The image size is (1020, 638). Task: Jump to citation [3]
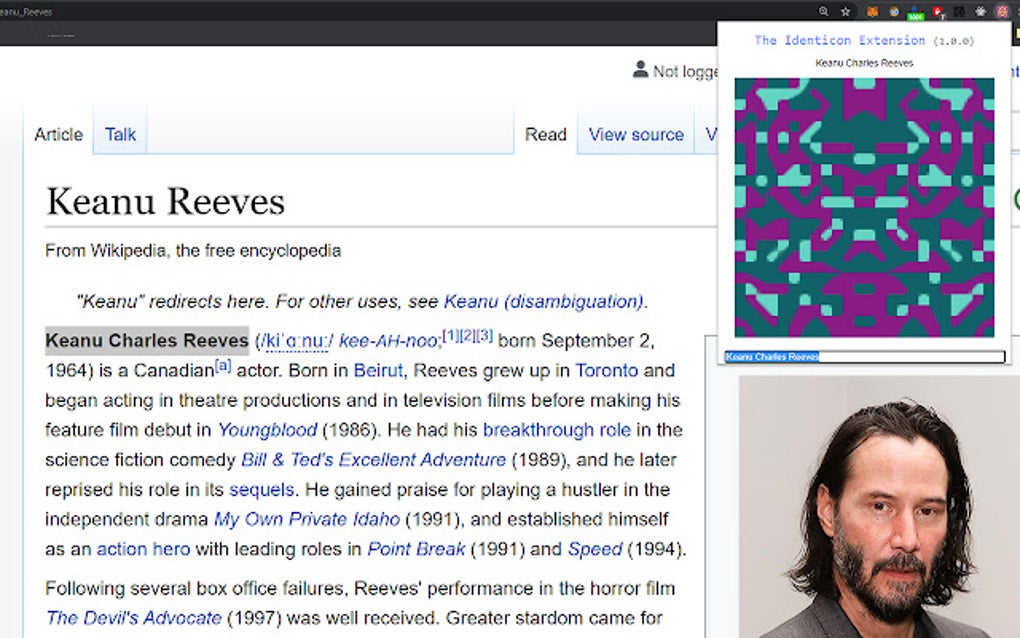point(485,336)
